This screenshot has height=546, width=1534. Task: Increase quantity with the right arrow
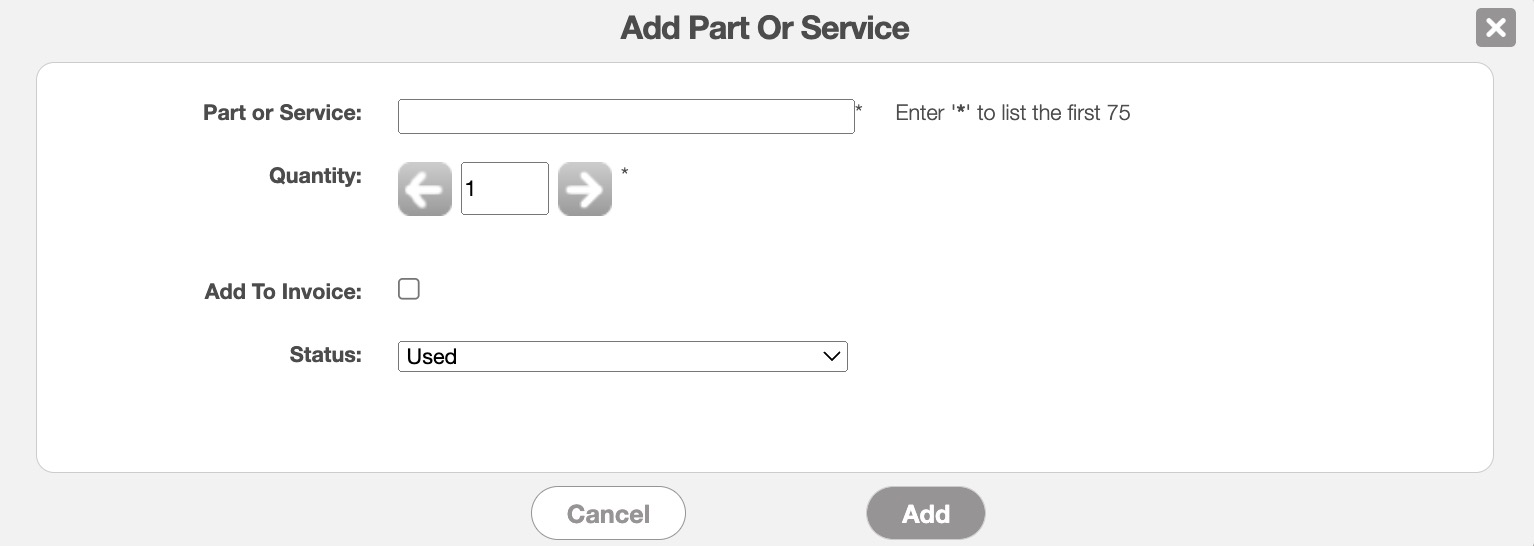pyautogui.click(x=585, y=189)
